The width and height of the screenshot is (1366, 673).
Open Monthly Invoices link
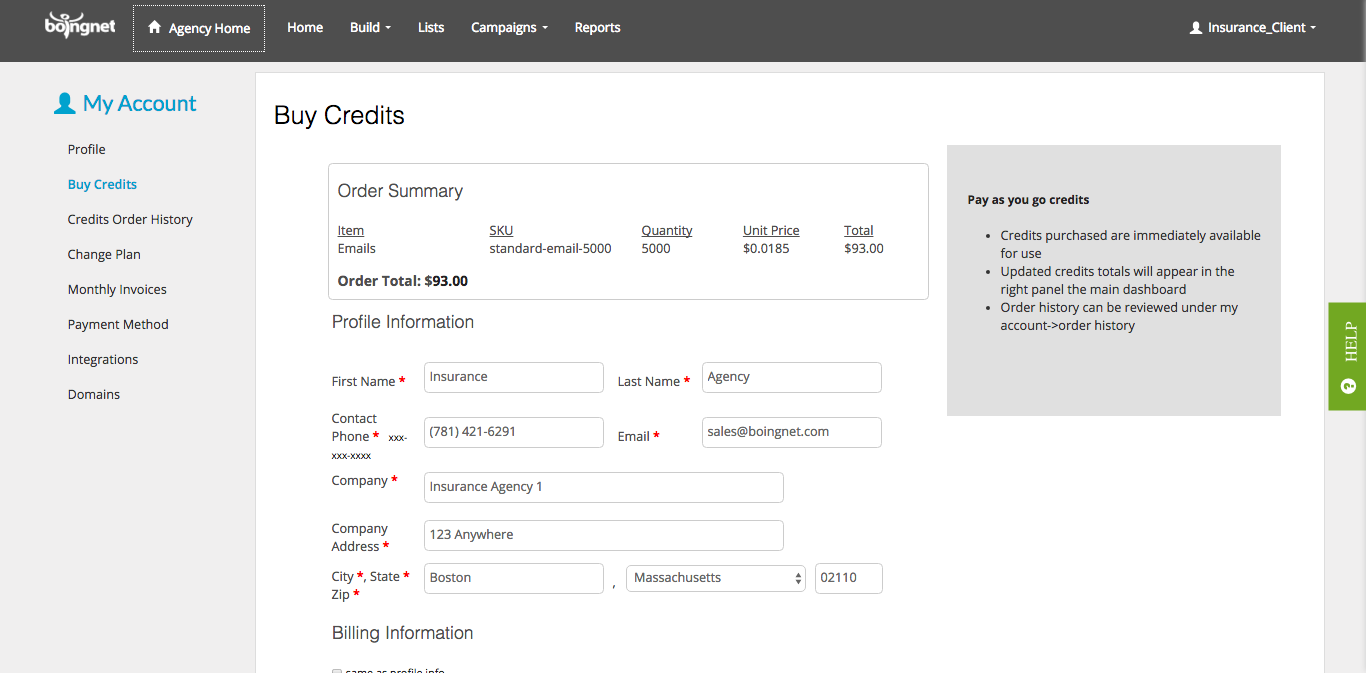pos(117,289)
